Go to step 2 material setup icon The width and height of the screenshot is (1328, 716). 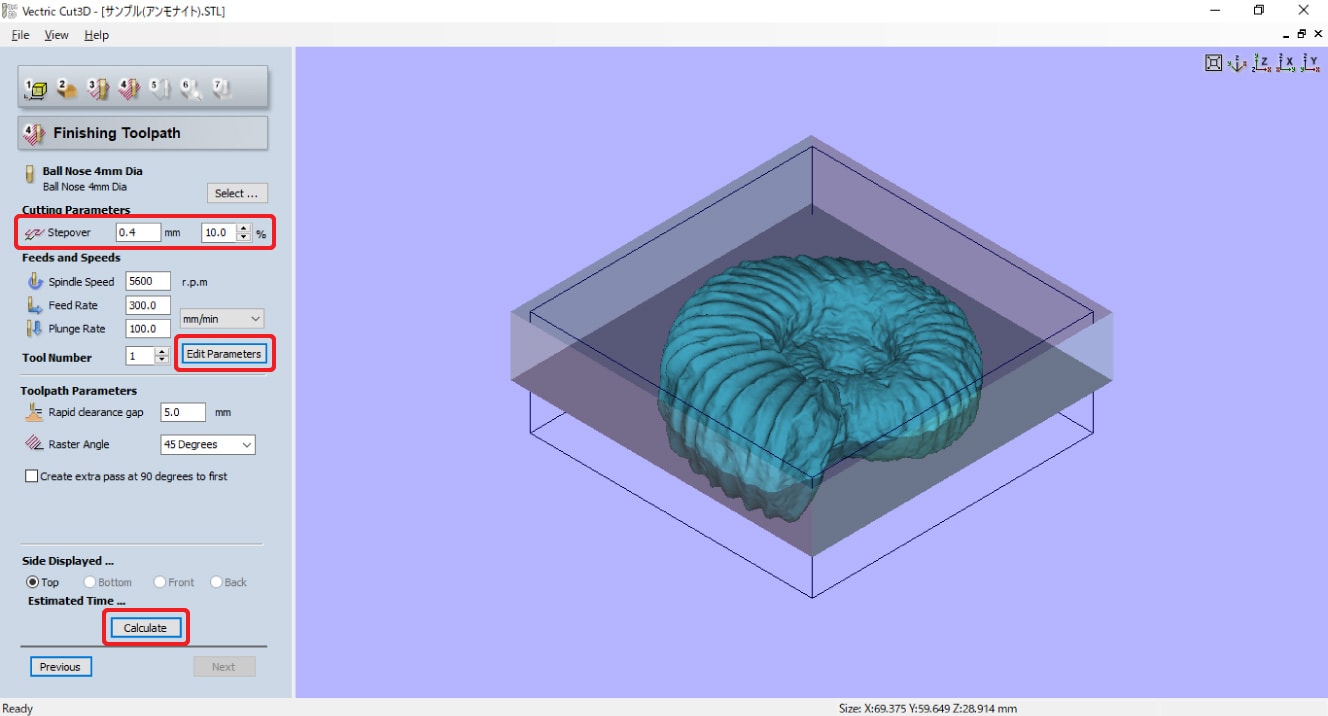tap(67, 89)
